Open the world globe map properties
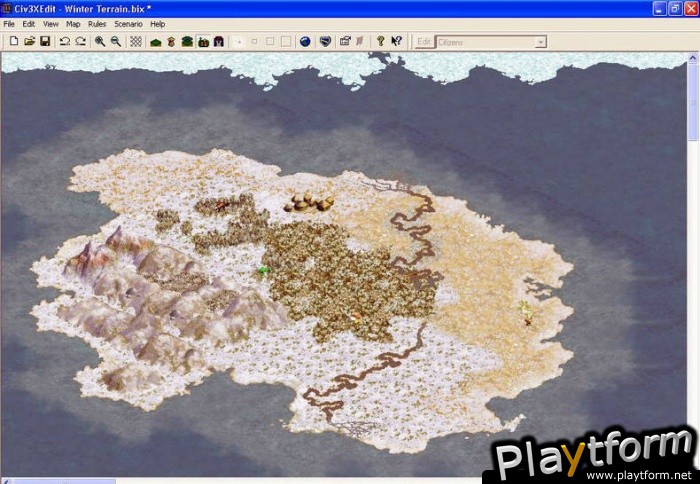 click(305, 42)
